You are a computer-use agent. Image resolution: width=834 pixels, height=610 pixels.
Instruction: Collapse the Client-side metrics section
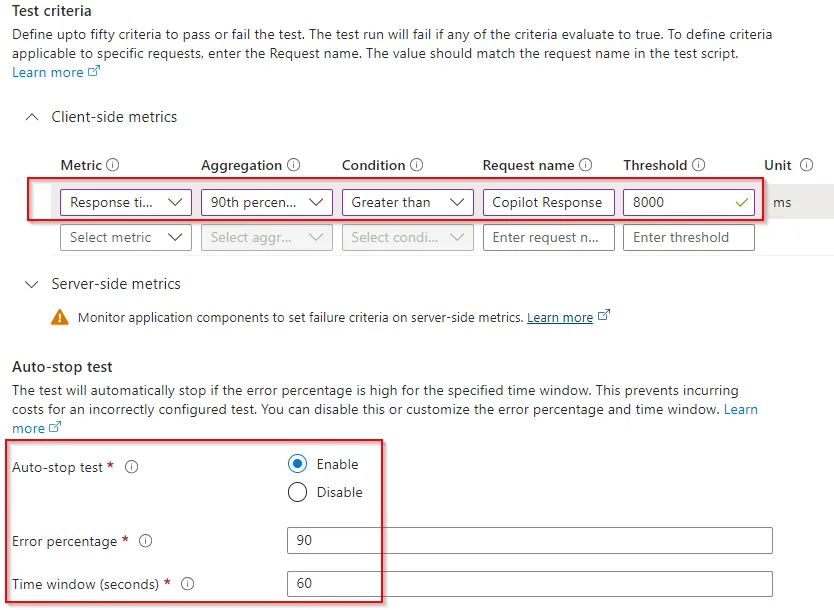coord(32,117)
